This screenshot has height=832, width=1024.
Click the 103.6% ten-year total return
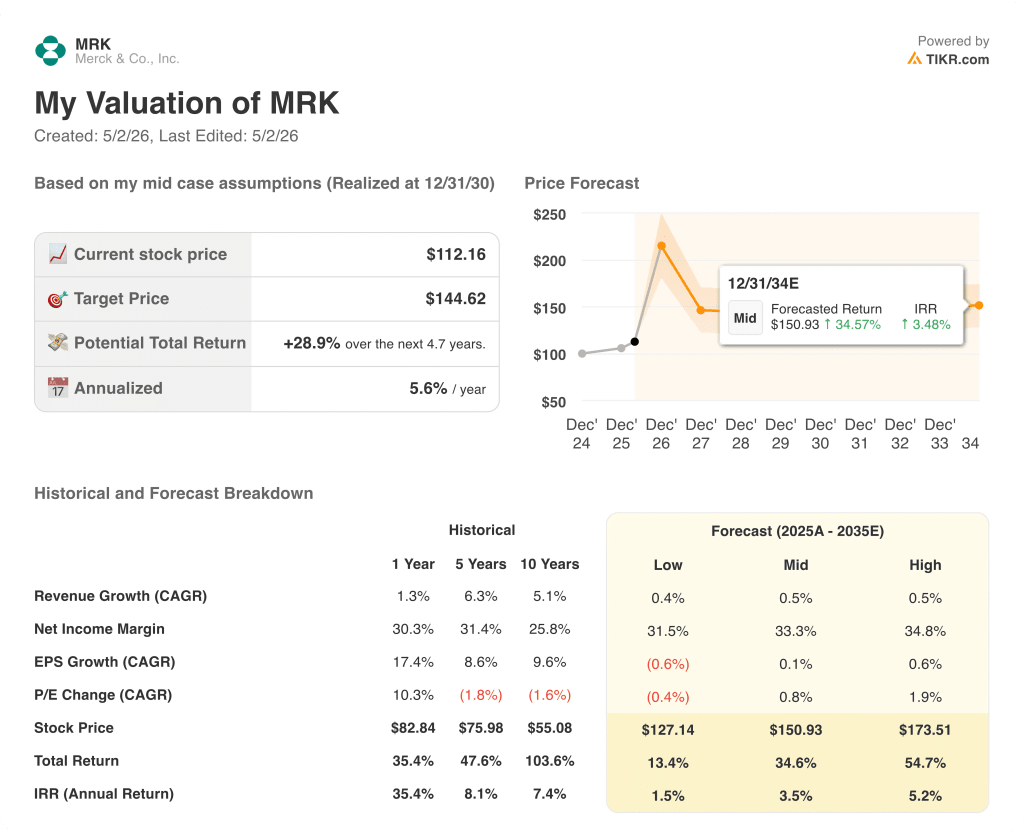550,761
